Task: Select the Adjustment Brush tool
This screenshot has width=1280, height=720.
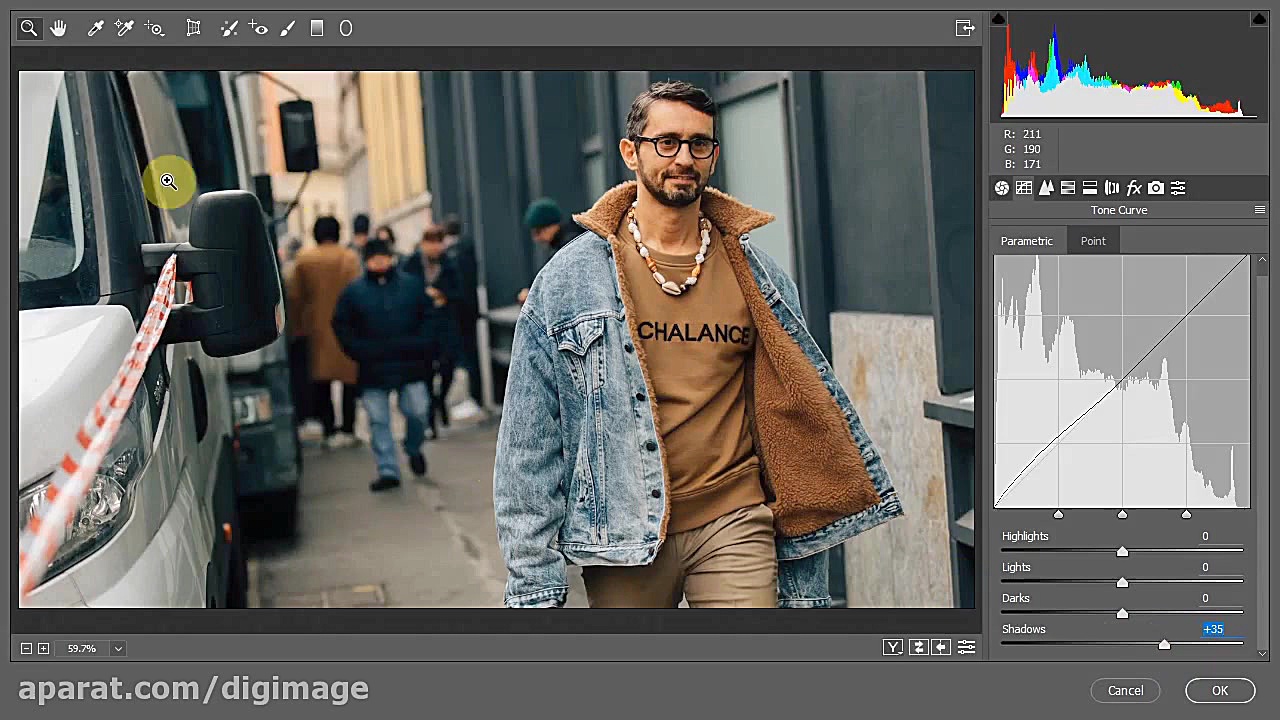Action: click(x=288, y=29)
